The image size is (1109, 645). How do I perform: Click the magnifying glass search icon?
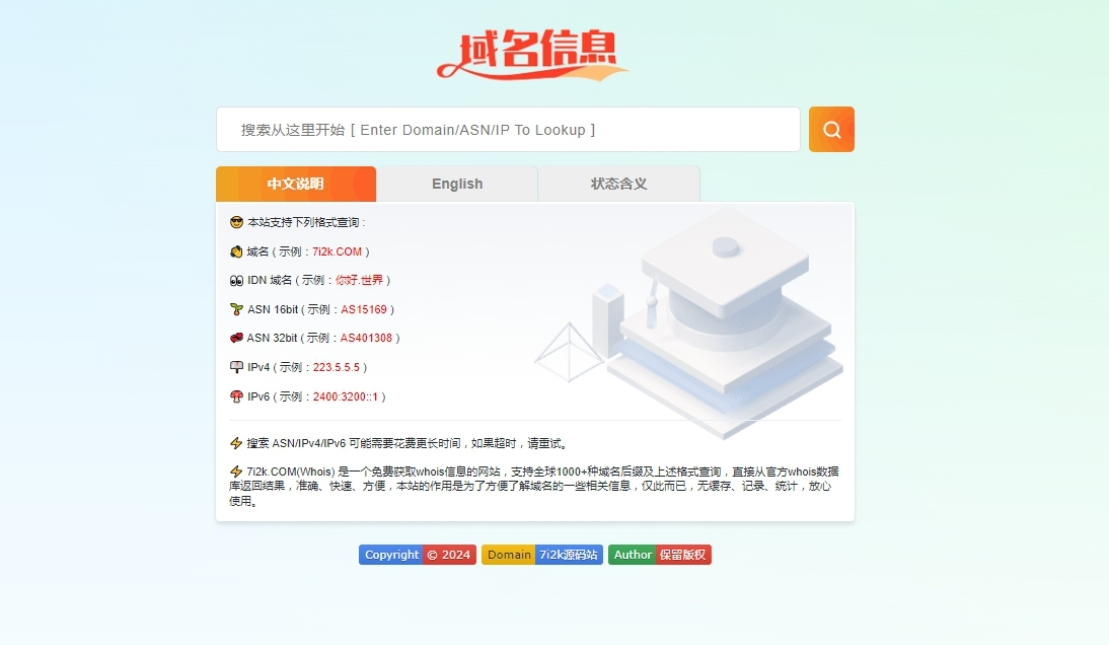[831, 128]
